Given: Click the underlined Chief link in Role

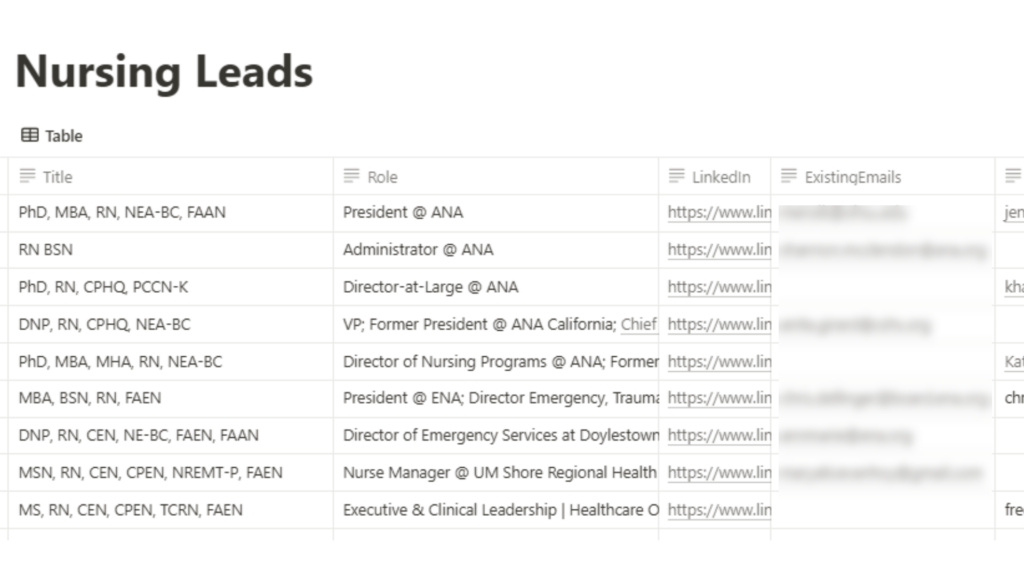Looking at the screenshot, I should (x=639, y=324).
